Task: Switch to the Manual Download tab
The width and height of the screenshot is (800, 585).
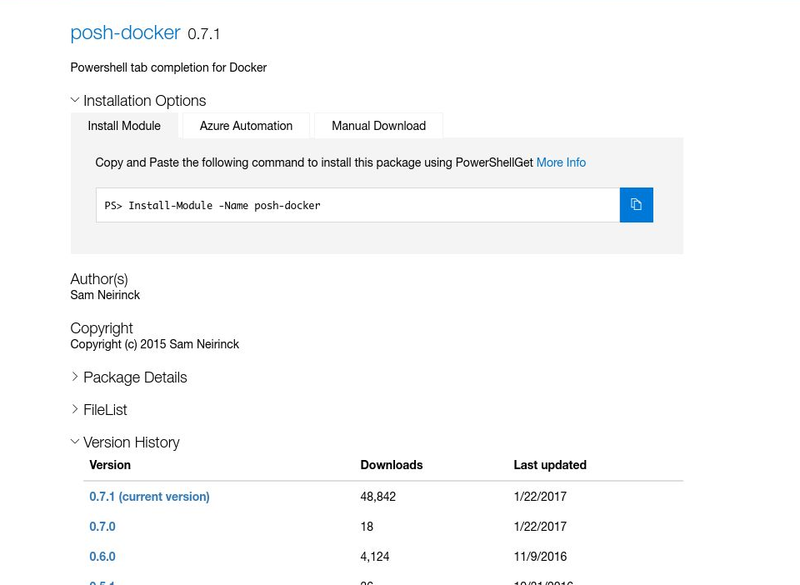Action: tap(379, 126)
